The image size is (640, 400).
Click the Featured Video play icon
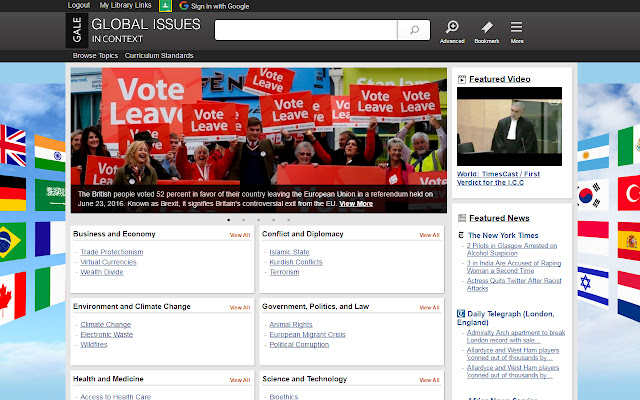click(462, 79)
